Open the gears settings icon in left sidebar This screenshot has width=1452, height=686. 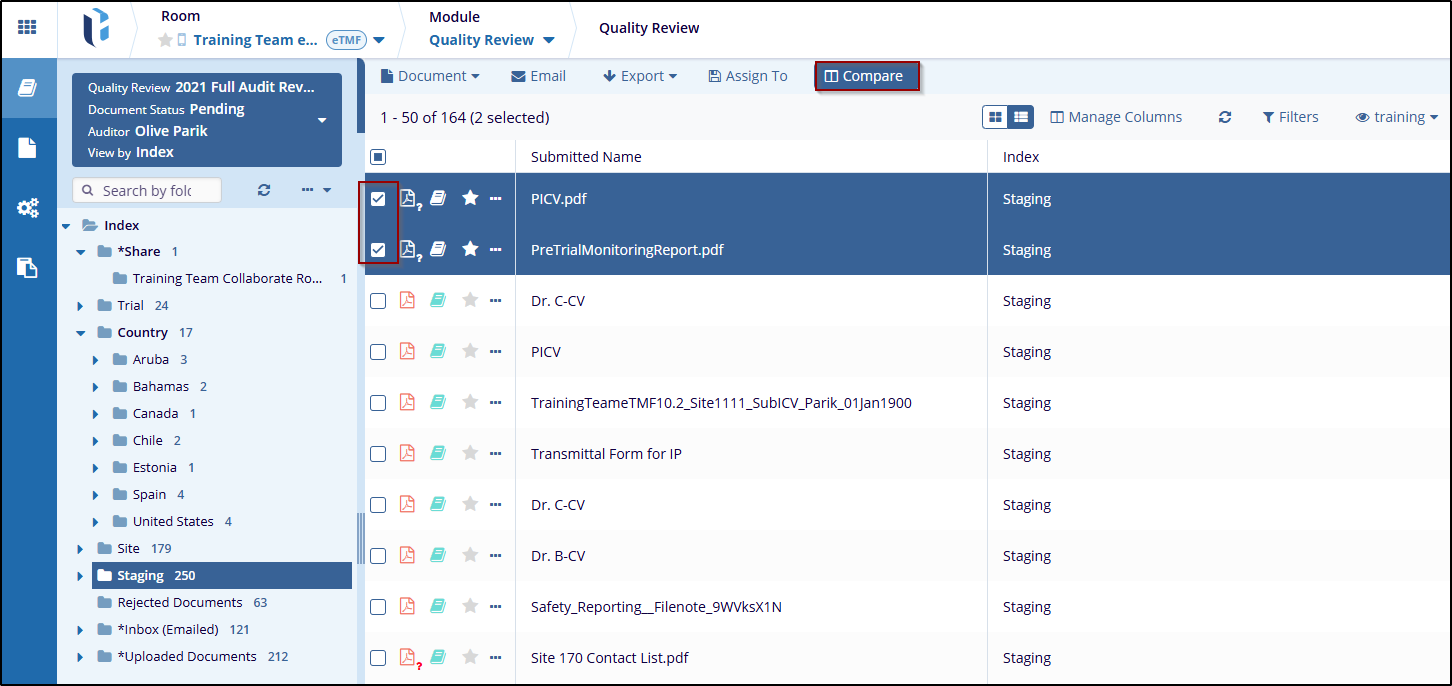28,208
